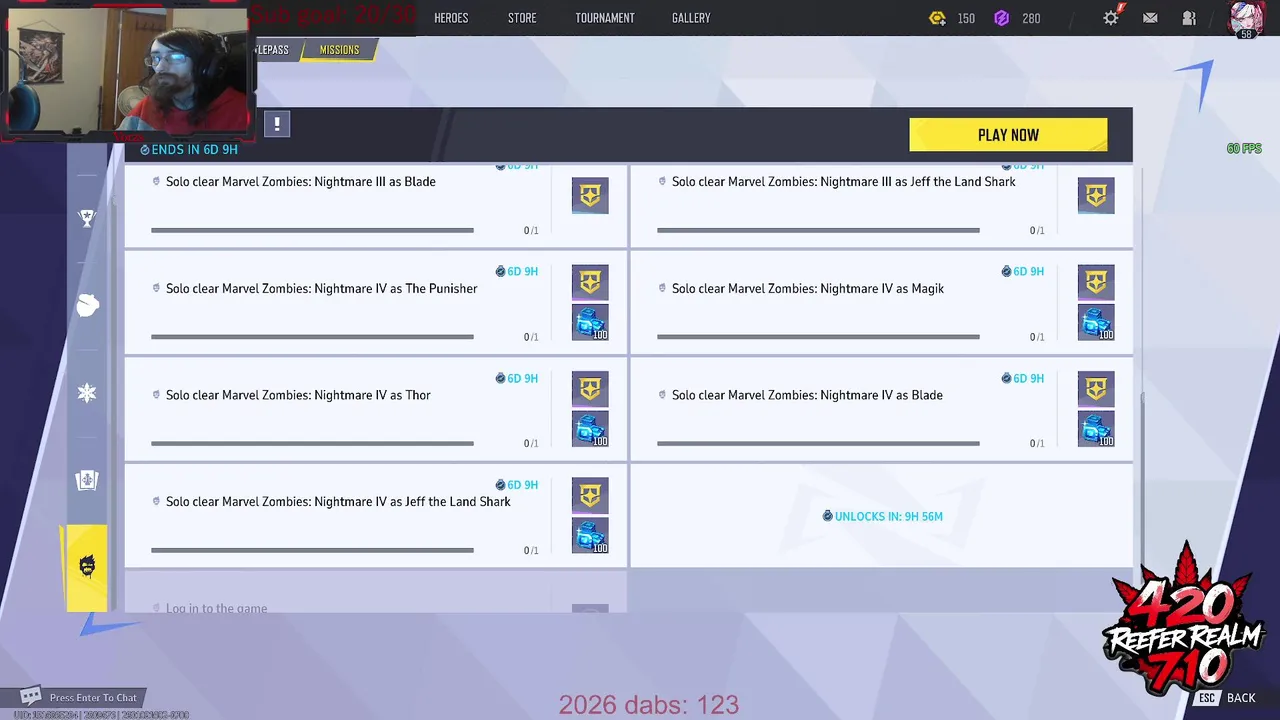Open the friends list icon

pyautogui.click(x=1189, y=18)
